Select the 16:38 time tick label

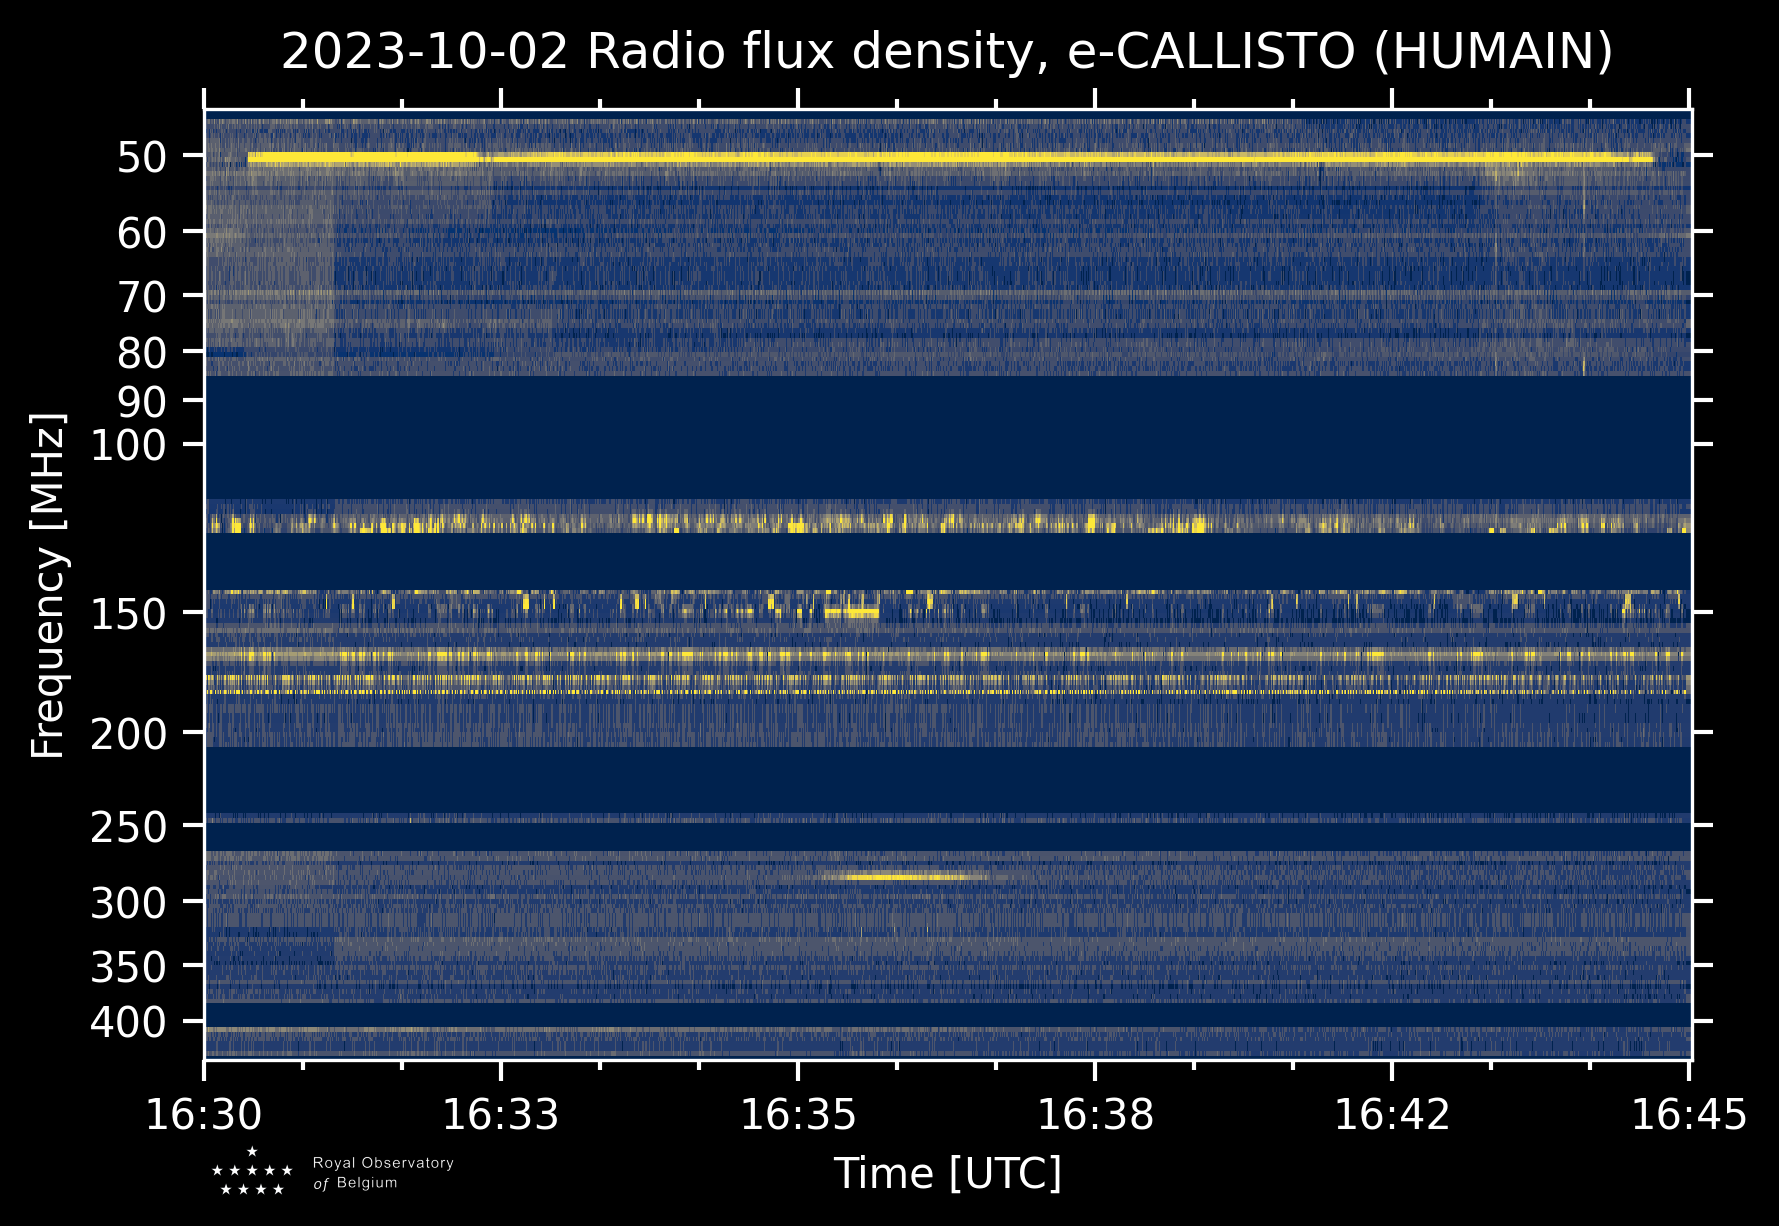[1095, 1114]
